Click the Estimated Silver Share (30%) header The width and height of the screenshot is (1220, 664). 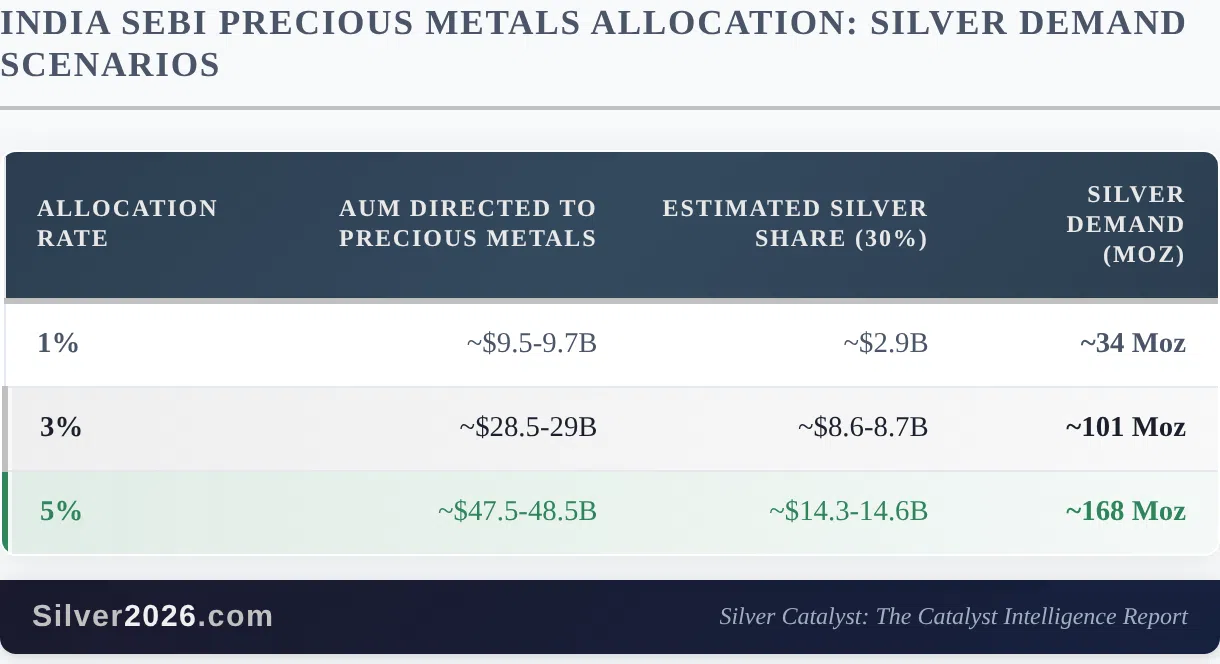point(795,223)
